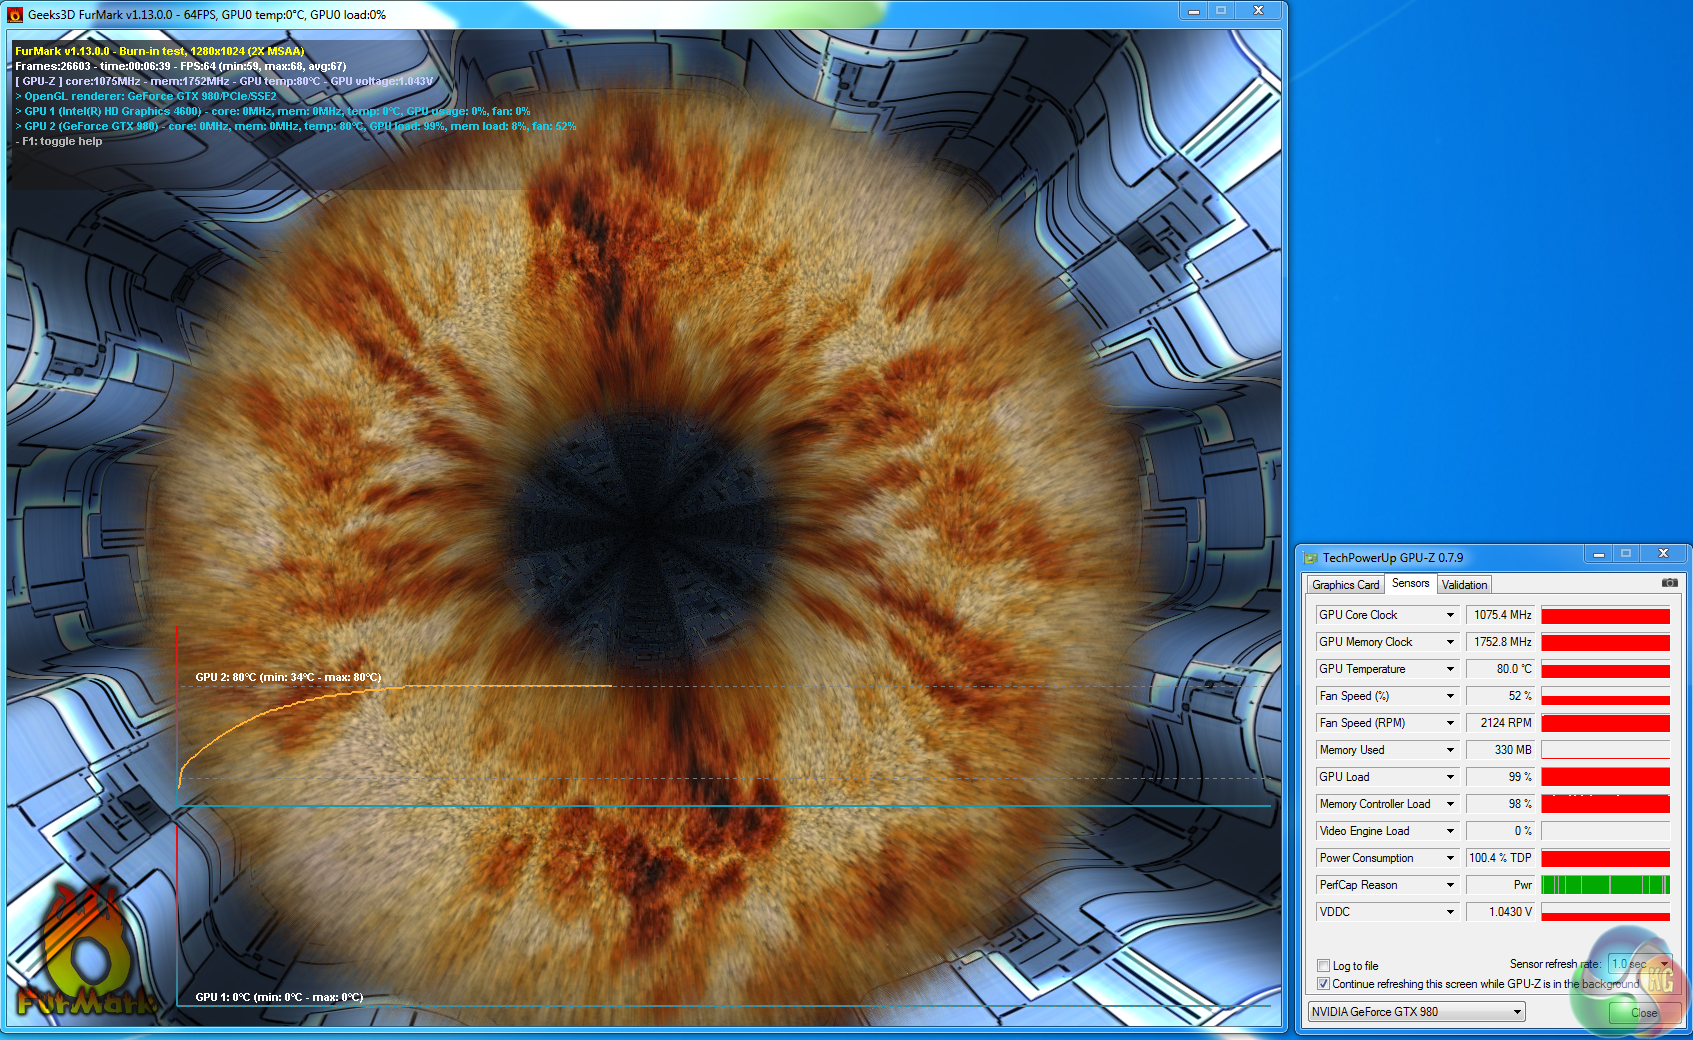Open the PerfCap Reason dropdown

(1450, 885)
